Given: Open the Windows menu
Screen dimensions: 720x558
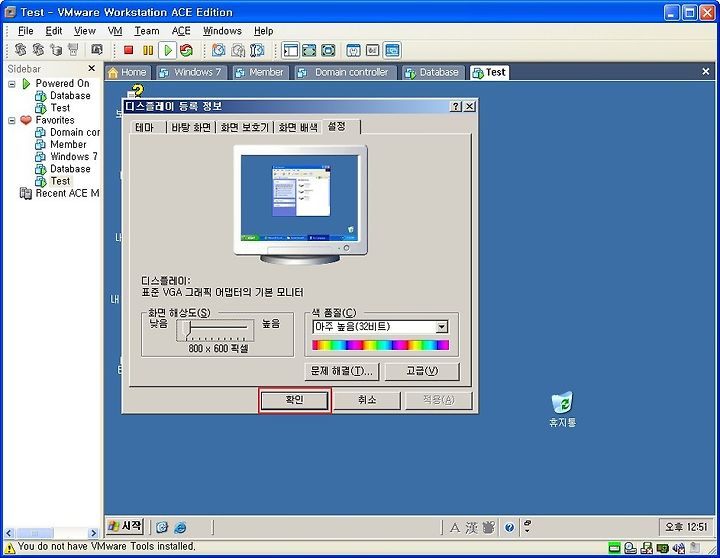Looking at the screenshot, I should [222, 31].
